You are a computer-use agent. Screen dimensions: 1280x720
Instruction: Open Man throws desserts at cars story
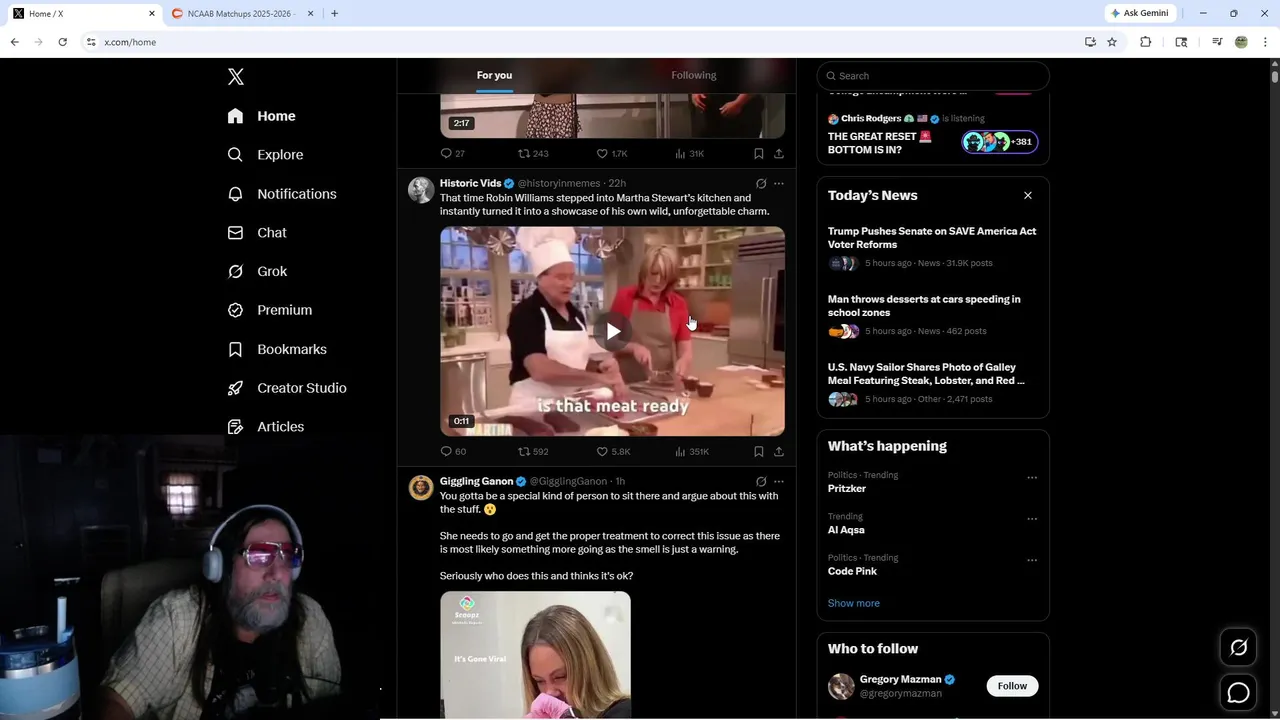[924, 306]
